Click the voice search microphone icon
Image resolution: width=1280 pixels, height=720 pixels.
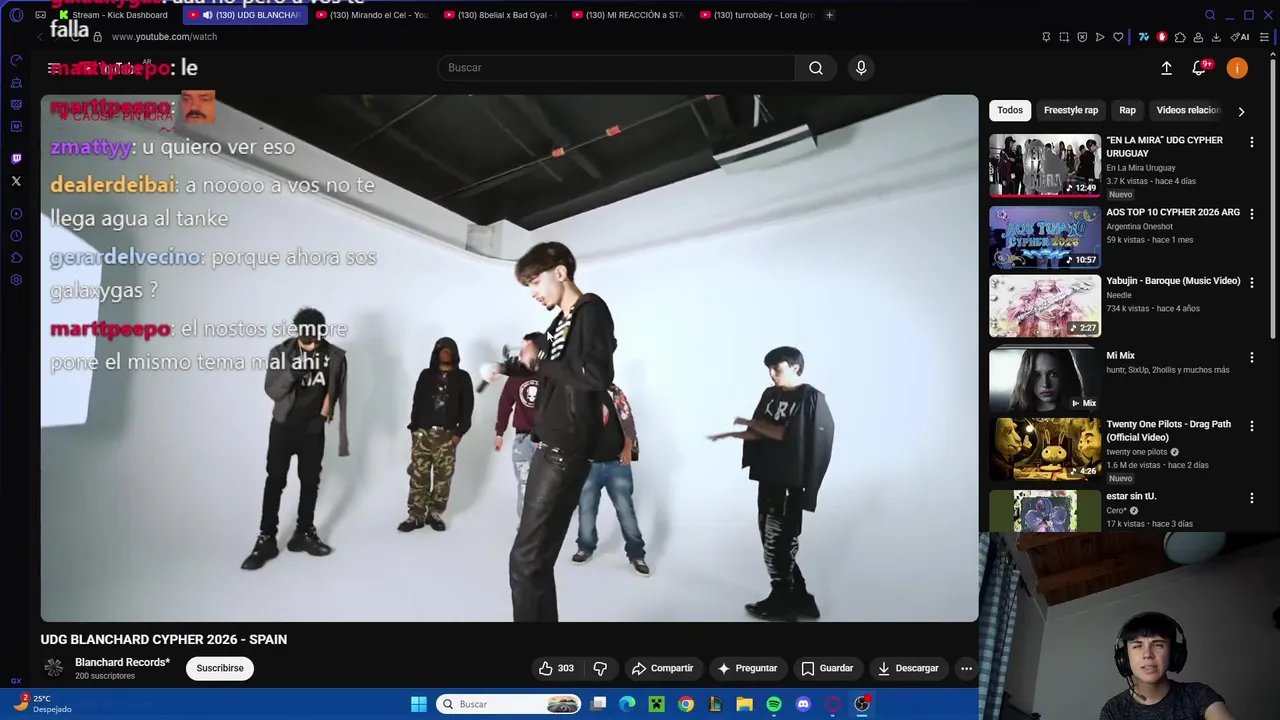pyautogui.click(x=861, y=68)
